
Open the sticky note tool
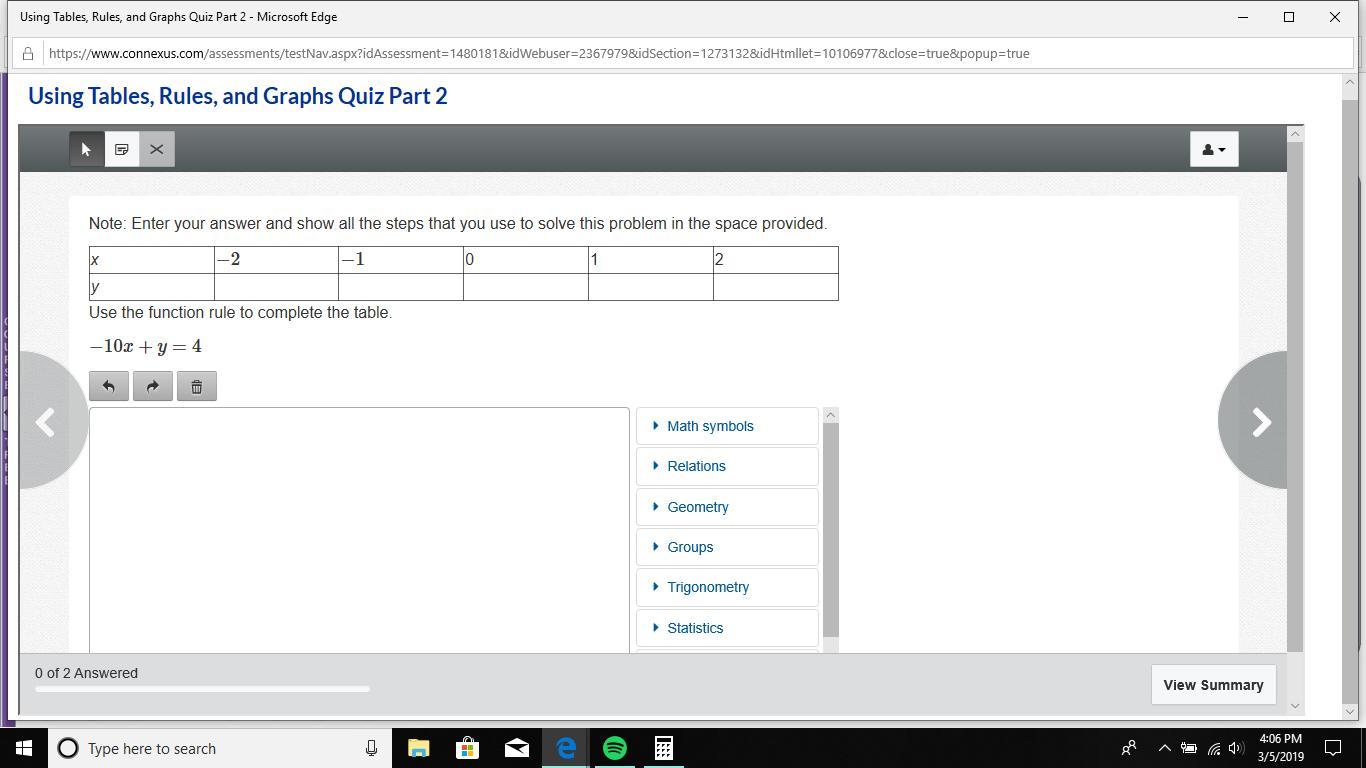tap(122, 149)
